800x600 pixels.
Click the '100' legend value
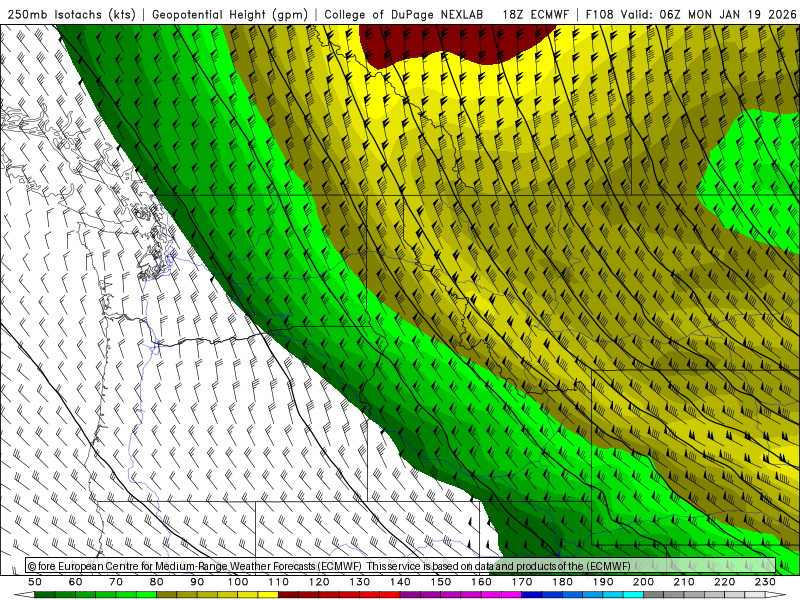238,582
